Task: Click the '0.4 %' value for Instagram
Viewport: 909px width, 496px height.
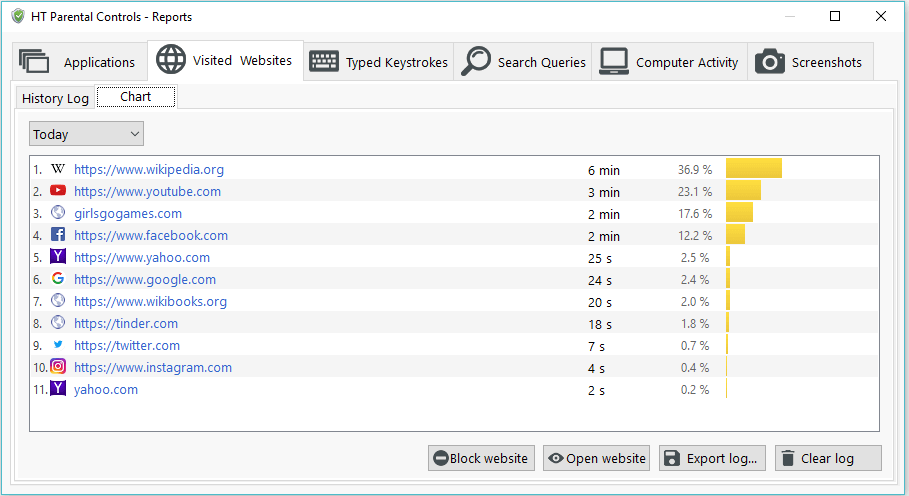Action: (695, 368)
